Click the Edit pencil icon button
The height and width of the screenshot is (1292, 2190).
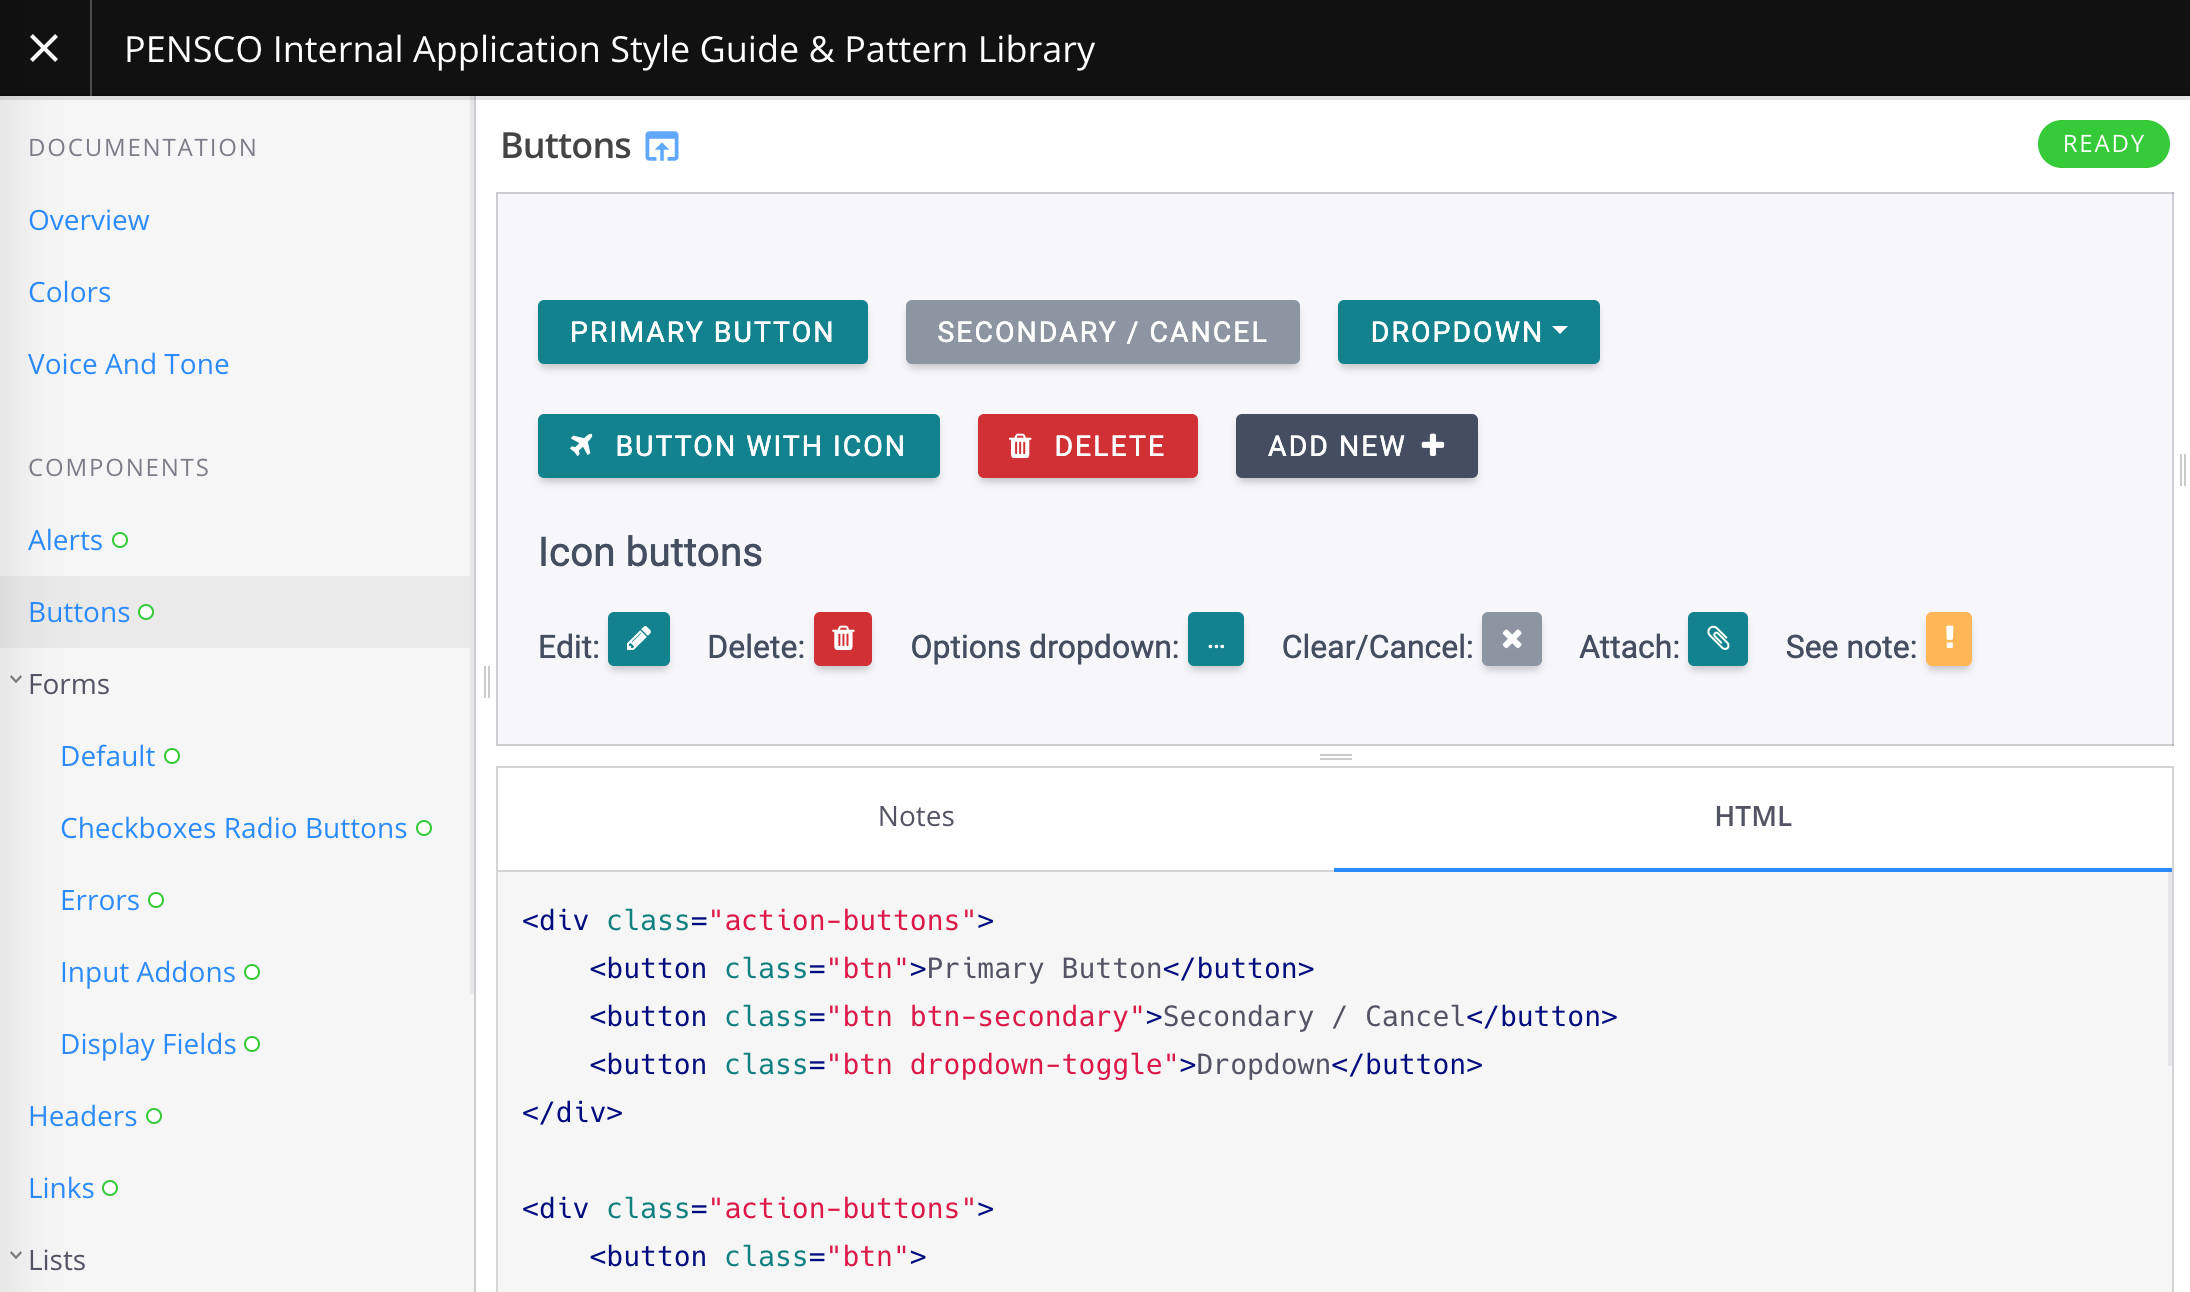click(x=639, y=639)
